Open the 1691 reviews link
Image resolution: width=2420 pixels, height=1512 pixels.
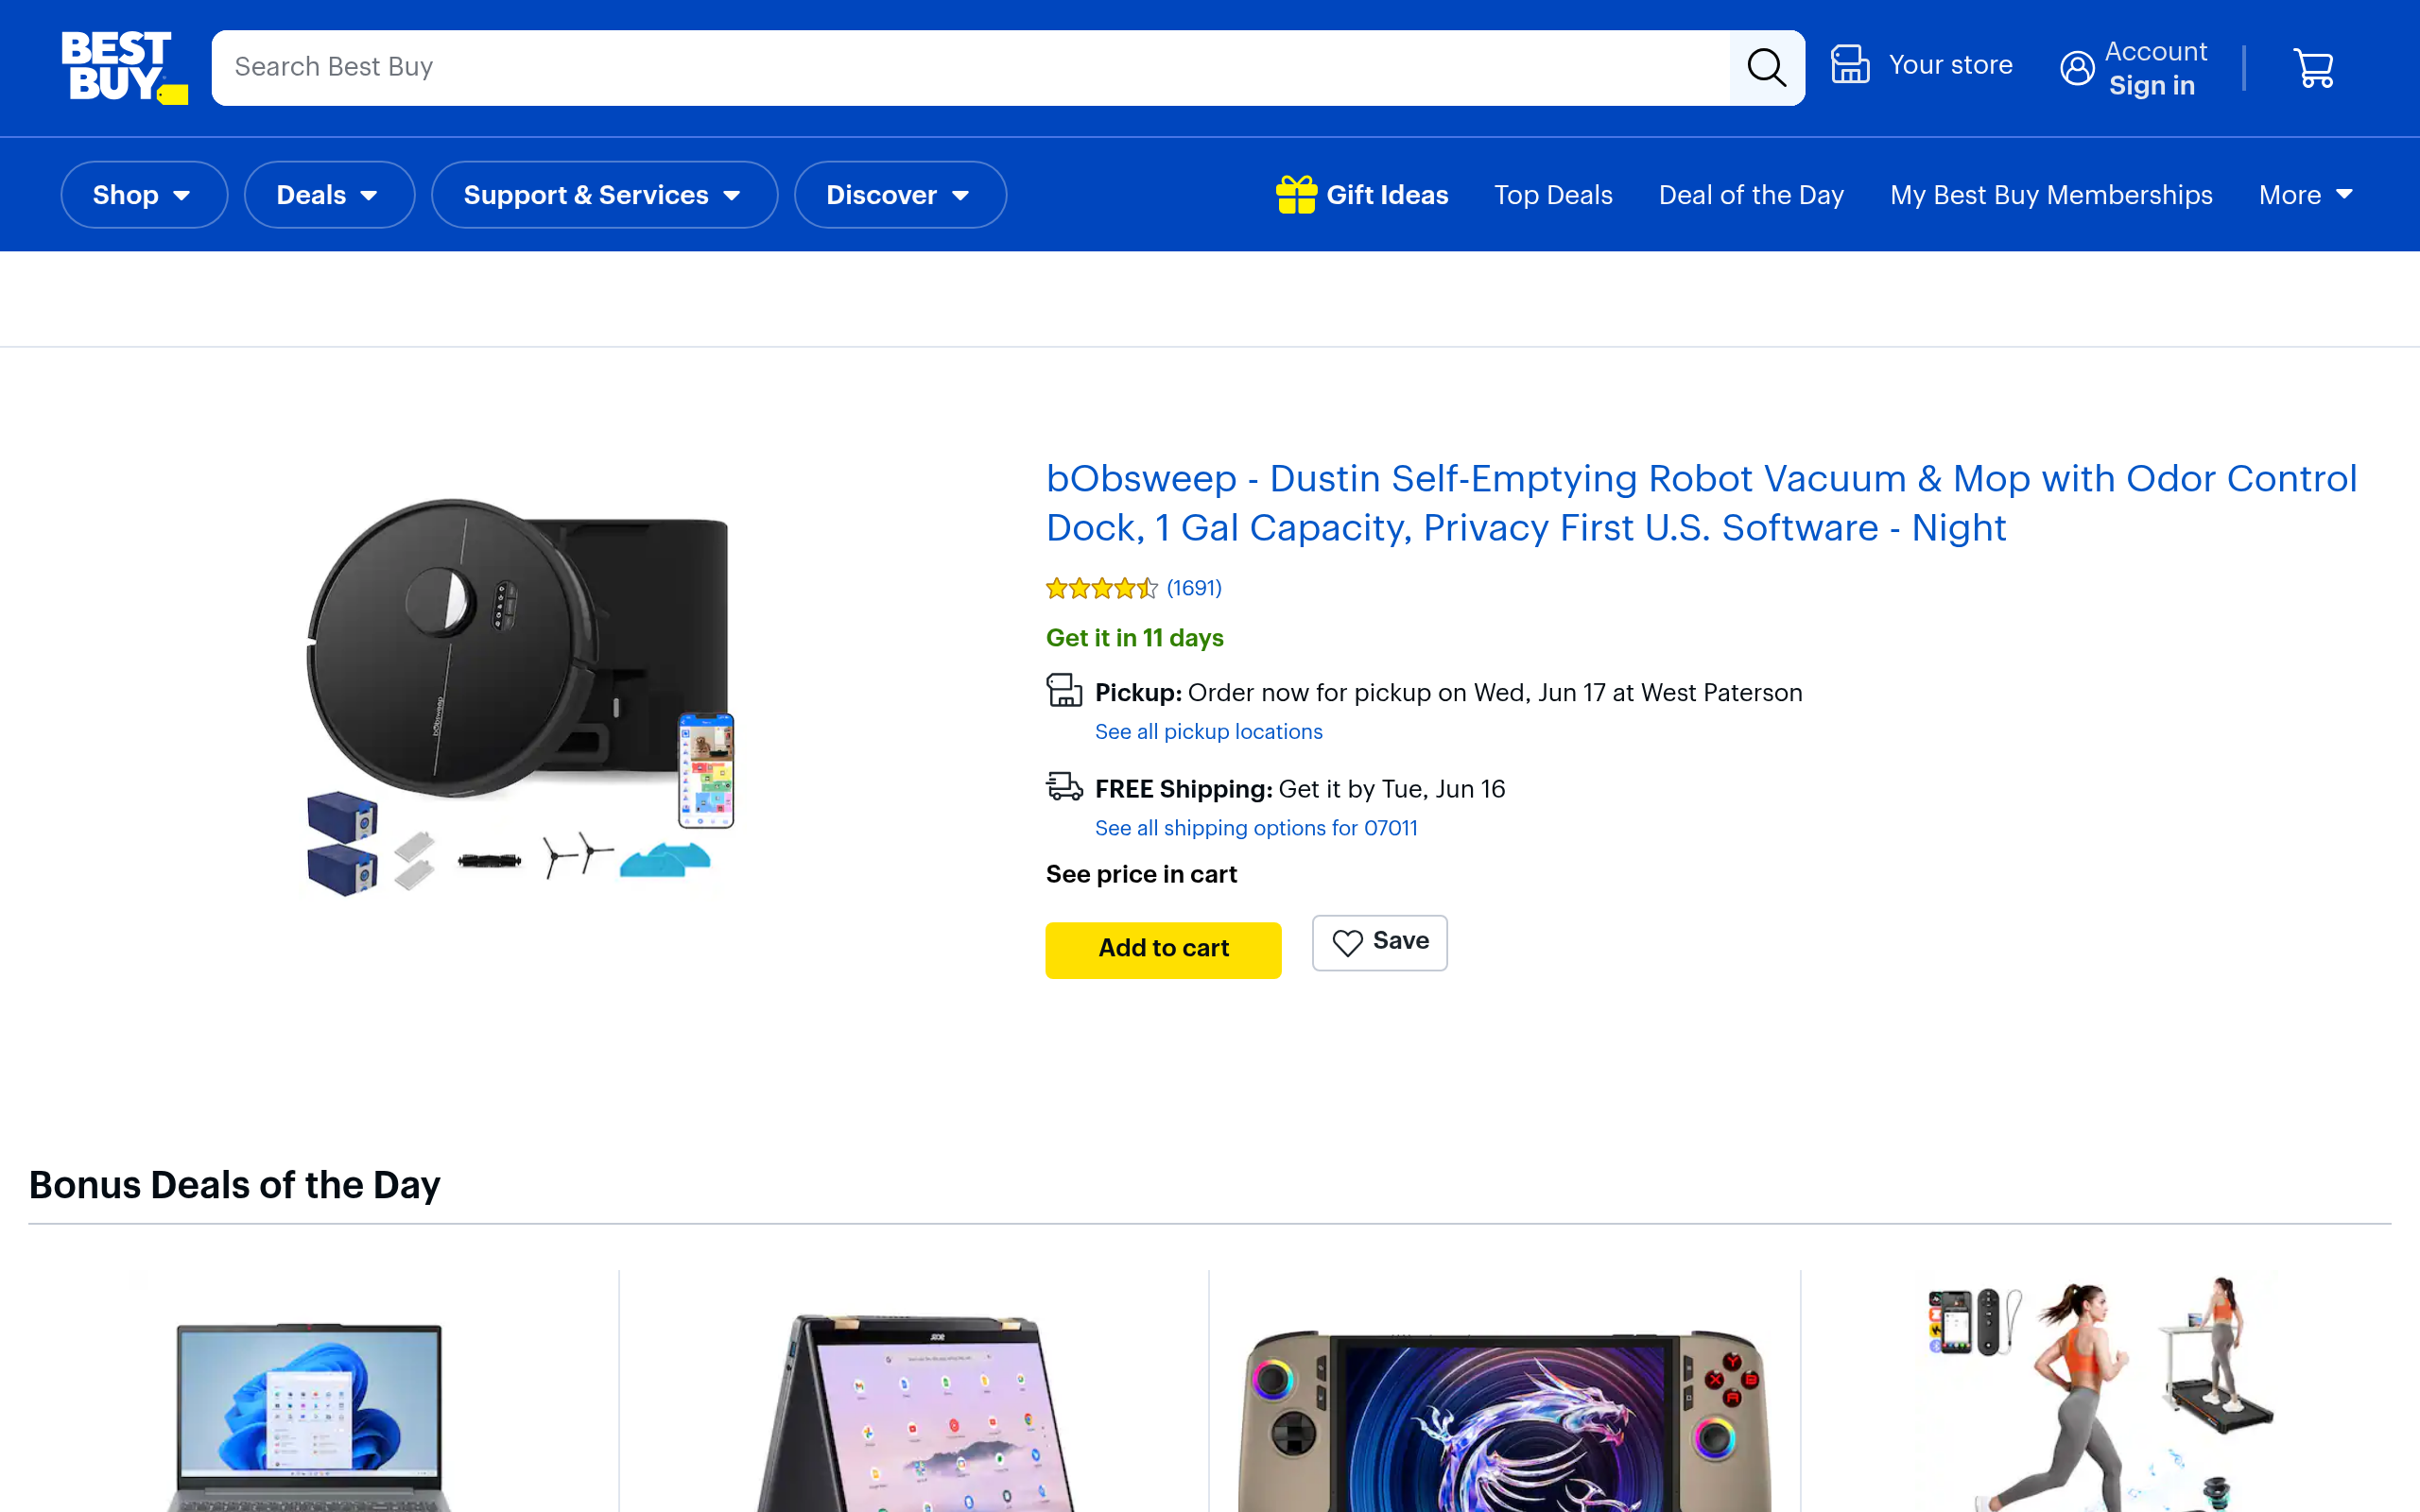pos(1194,588)
